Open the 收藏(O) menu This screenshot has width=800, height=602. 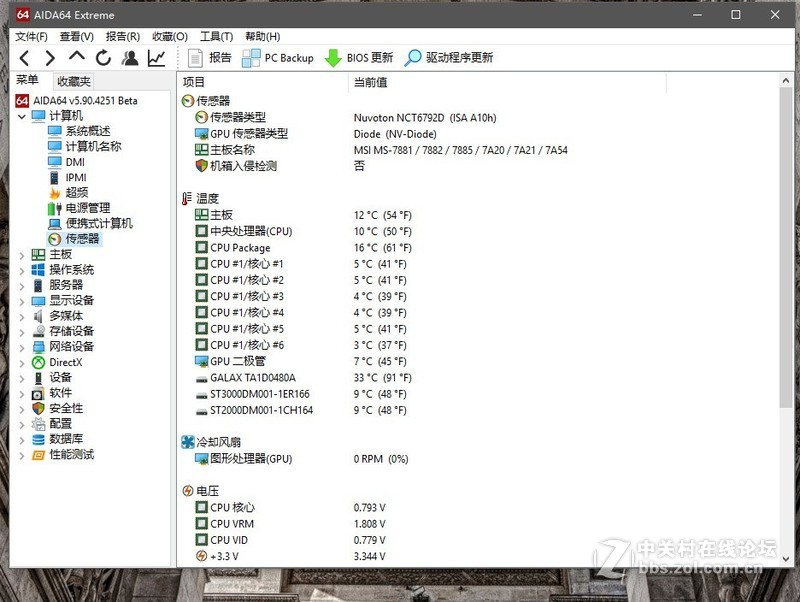[170, 36]
